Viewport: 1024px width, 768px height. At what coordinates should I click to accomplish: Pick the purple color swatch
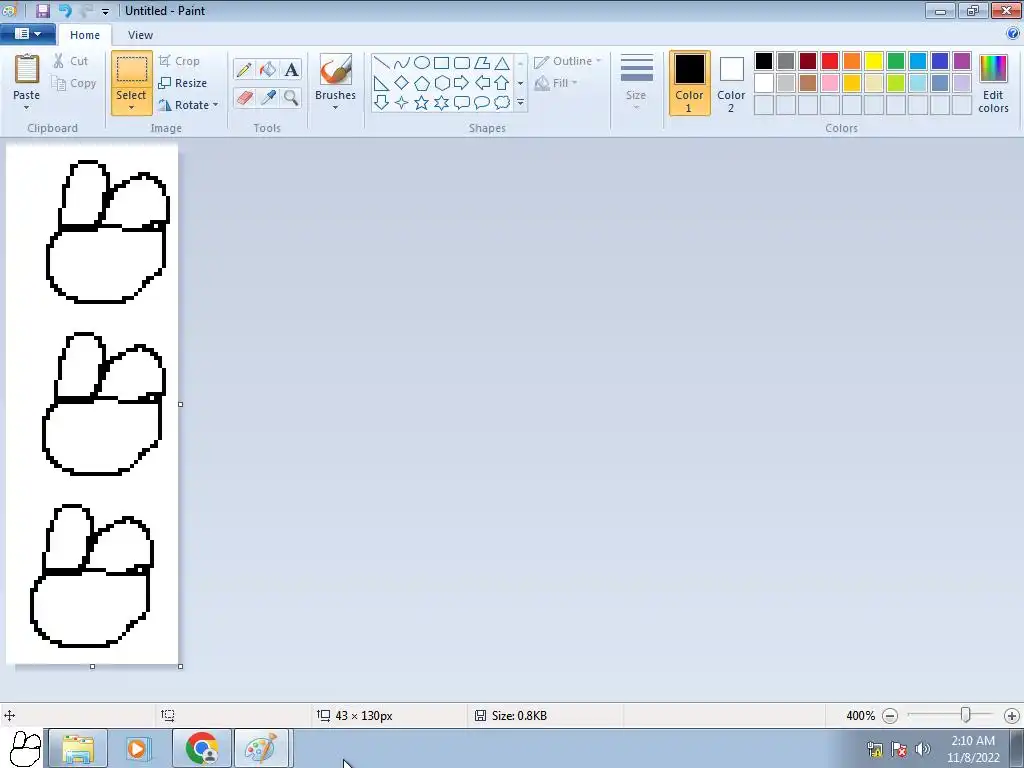click(961, 61)
